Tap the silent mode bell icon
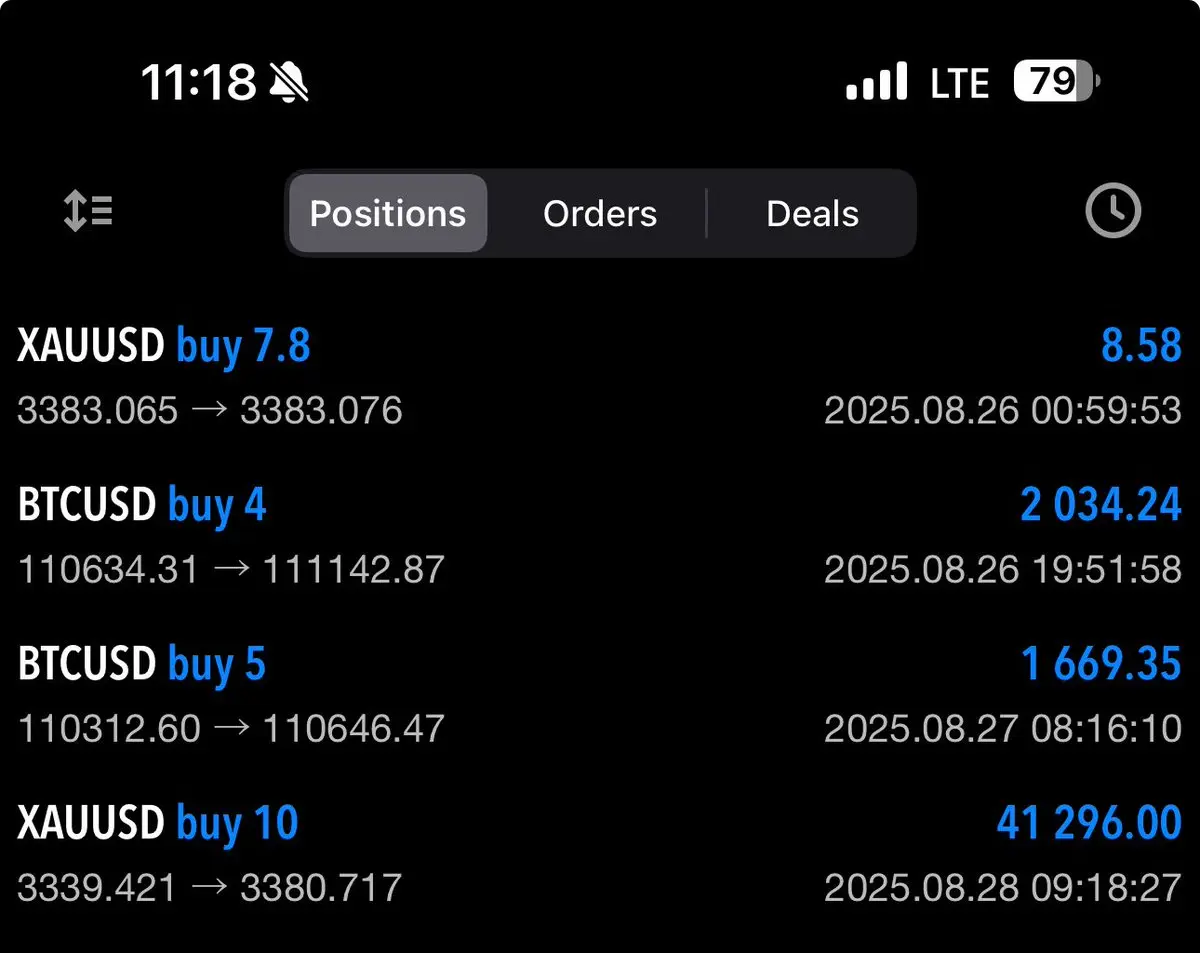The image size is (1200, 953). [x=290, y=81]
